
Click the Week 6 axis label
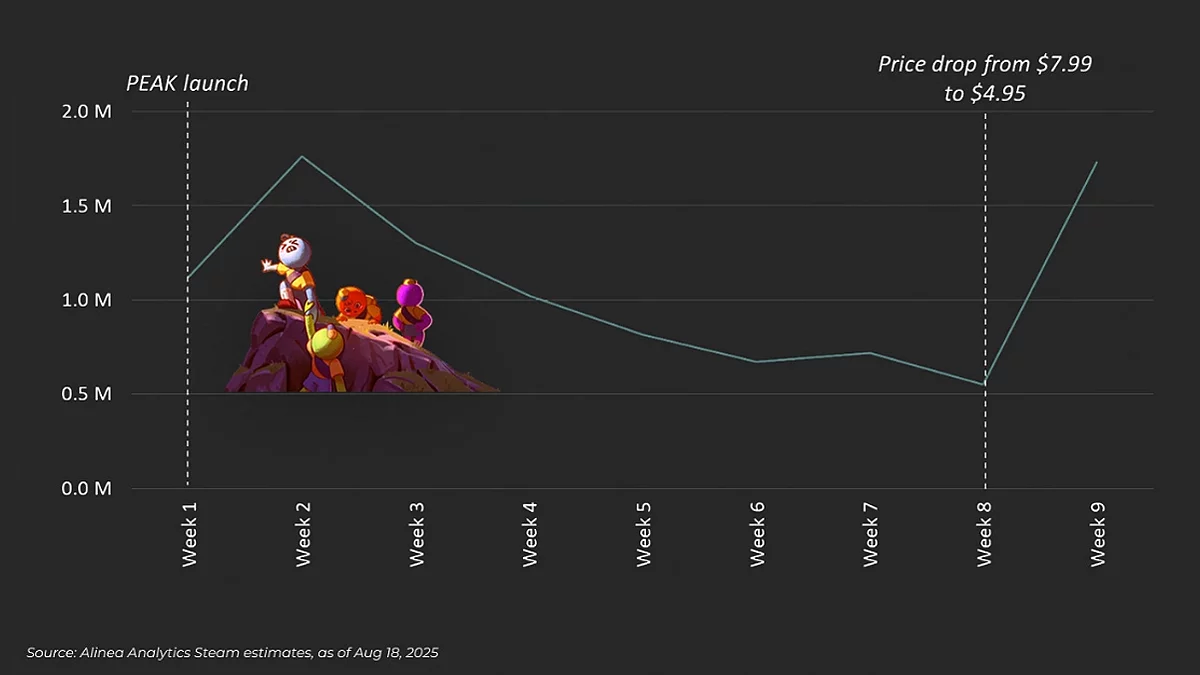pyautogui.click(x=757, y=533)
